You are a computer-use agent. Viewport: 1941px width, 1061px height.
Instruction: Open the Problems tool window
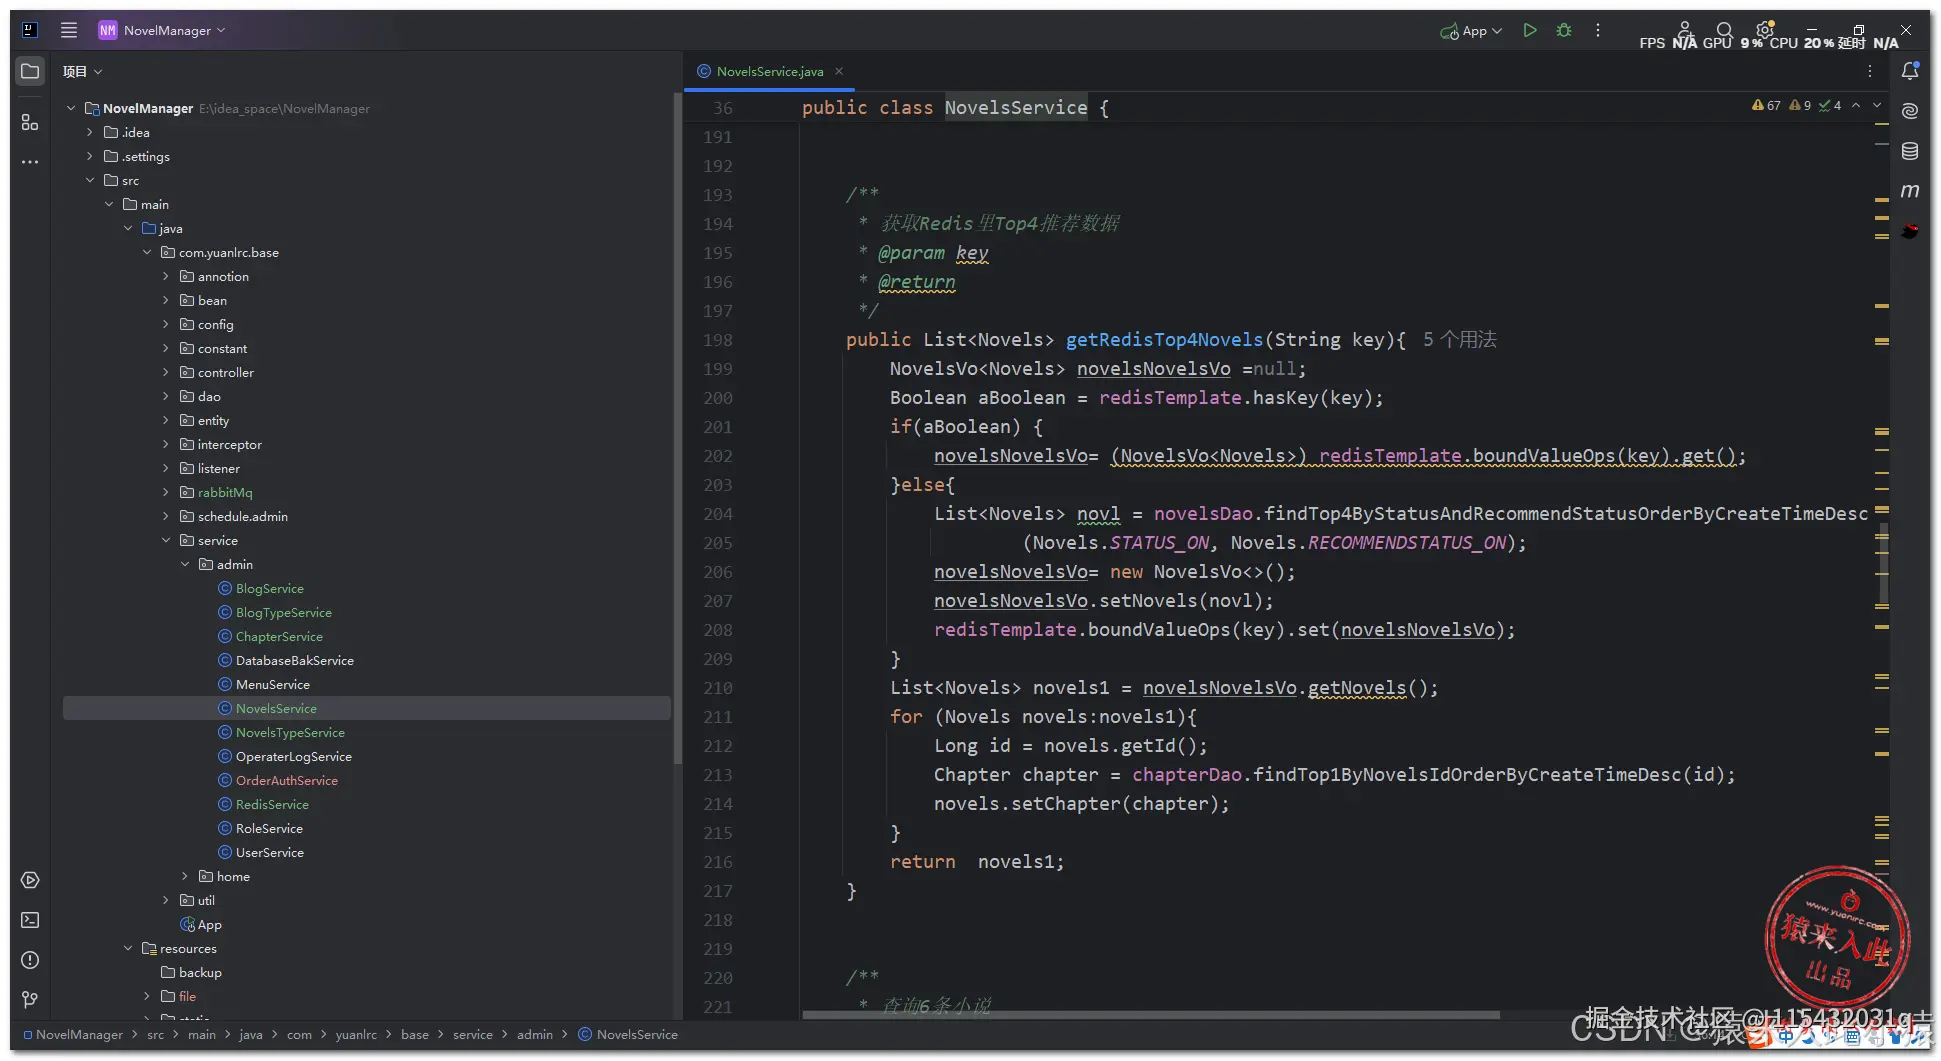coord(30,960)
